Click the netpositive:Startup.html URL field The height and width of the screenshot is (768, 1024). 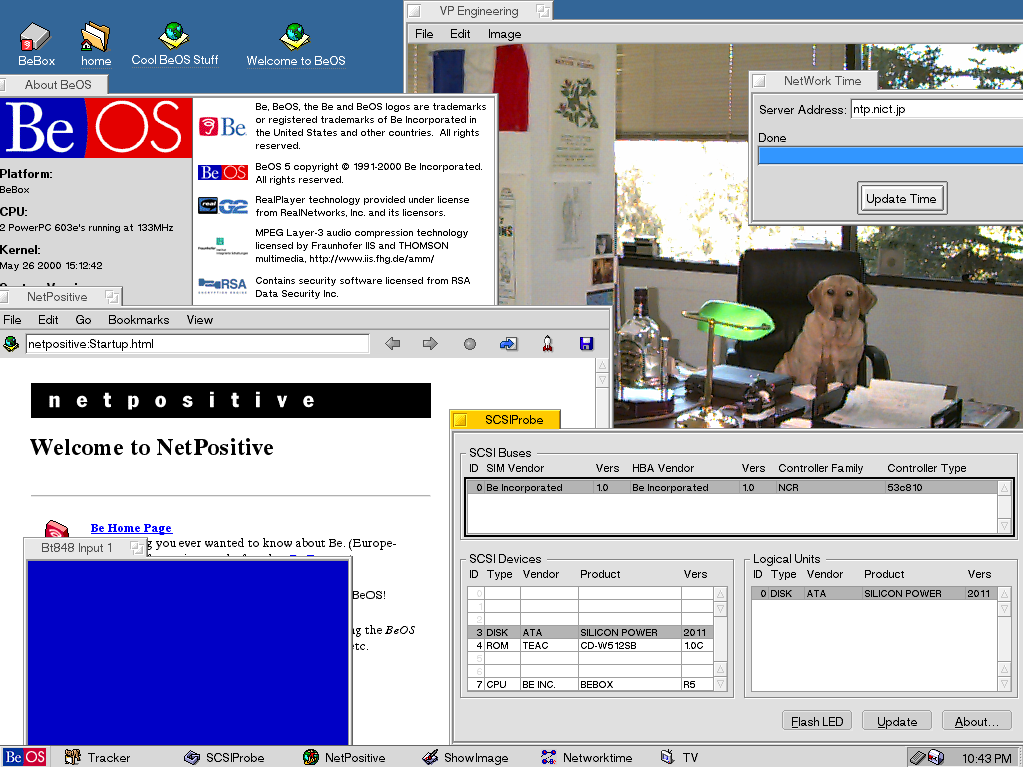pyautogui.click(x=197, y=344)
